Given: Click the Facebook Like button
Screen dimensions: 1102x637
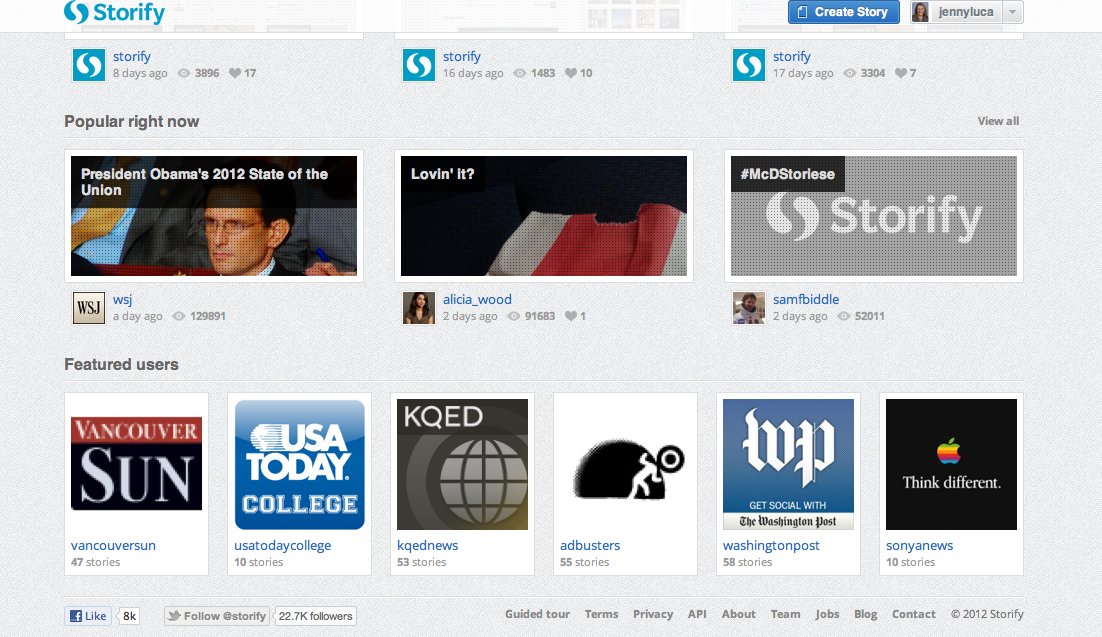Looking at the screenshot, I should 88,616.
